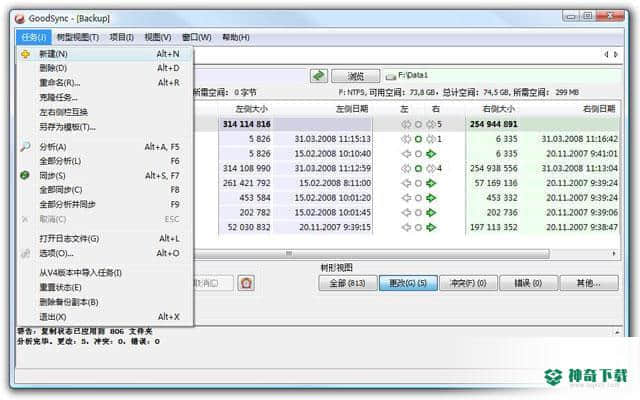Screen dimensions: 640x400
Task: Click the magnifier icon beside 分析(A)
Action: 25,147
